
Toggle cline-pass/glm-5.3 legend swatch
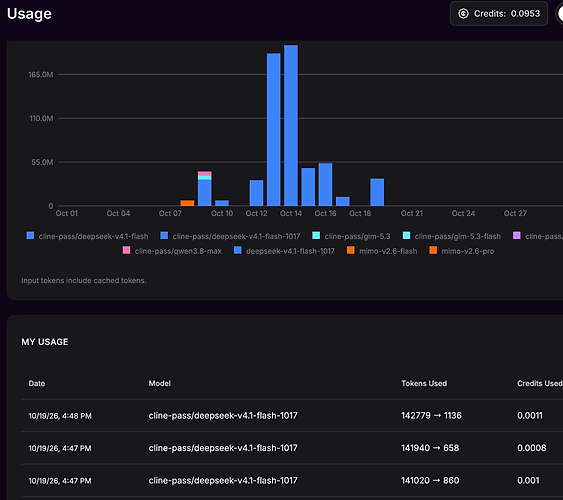point(316,235)
